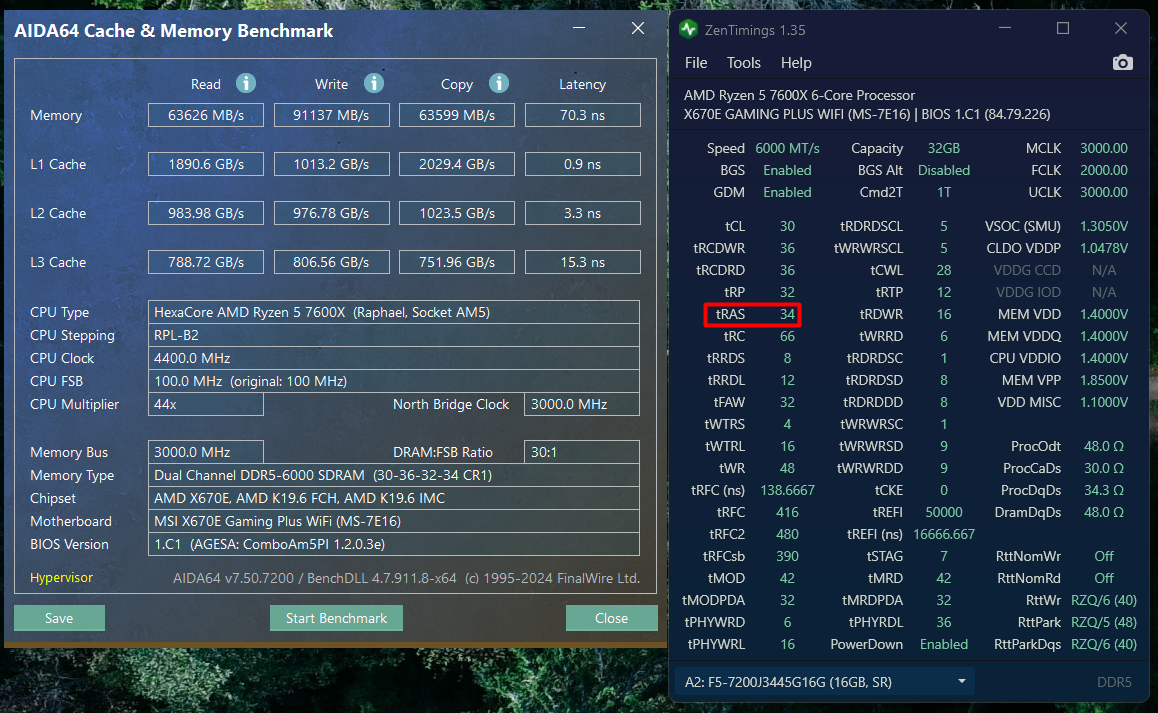This screenshot has width=1158, height=713.
Task: Save the AIDA64 benchmark results
Action: [x=59, y=618]
